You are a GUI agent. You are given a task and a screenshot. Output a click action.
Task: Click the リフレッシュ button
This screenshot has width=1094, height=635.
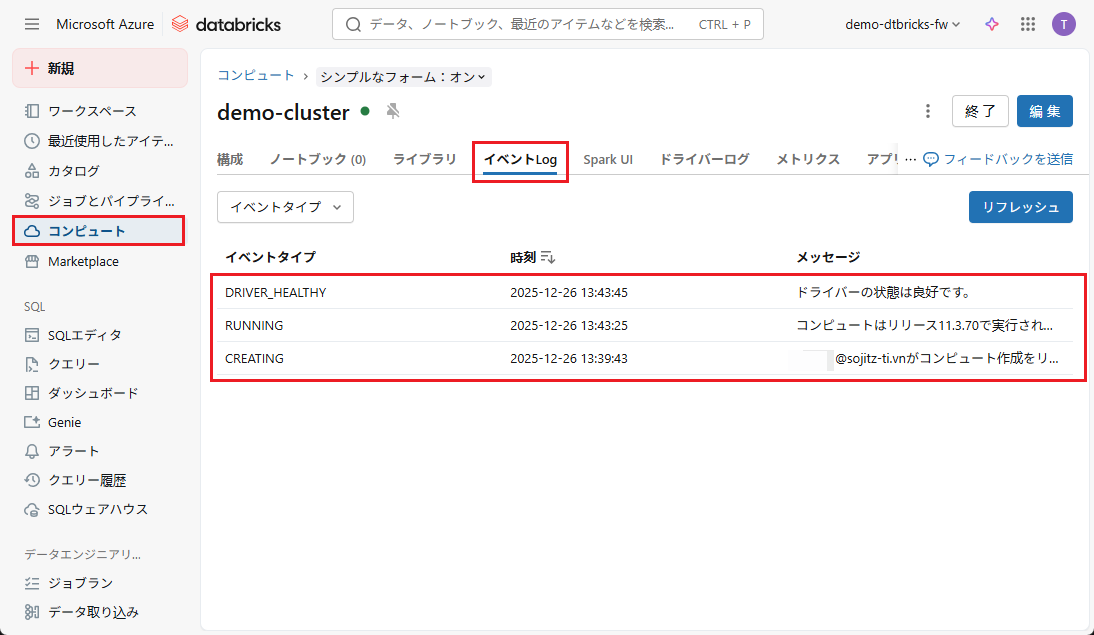point(1020,207)
